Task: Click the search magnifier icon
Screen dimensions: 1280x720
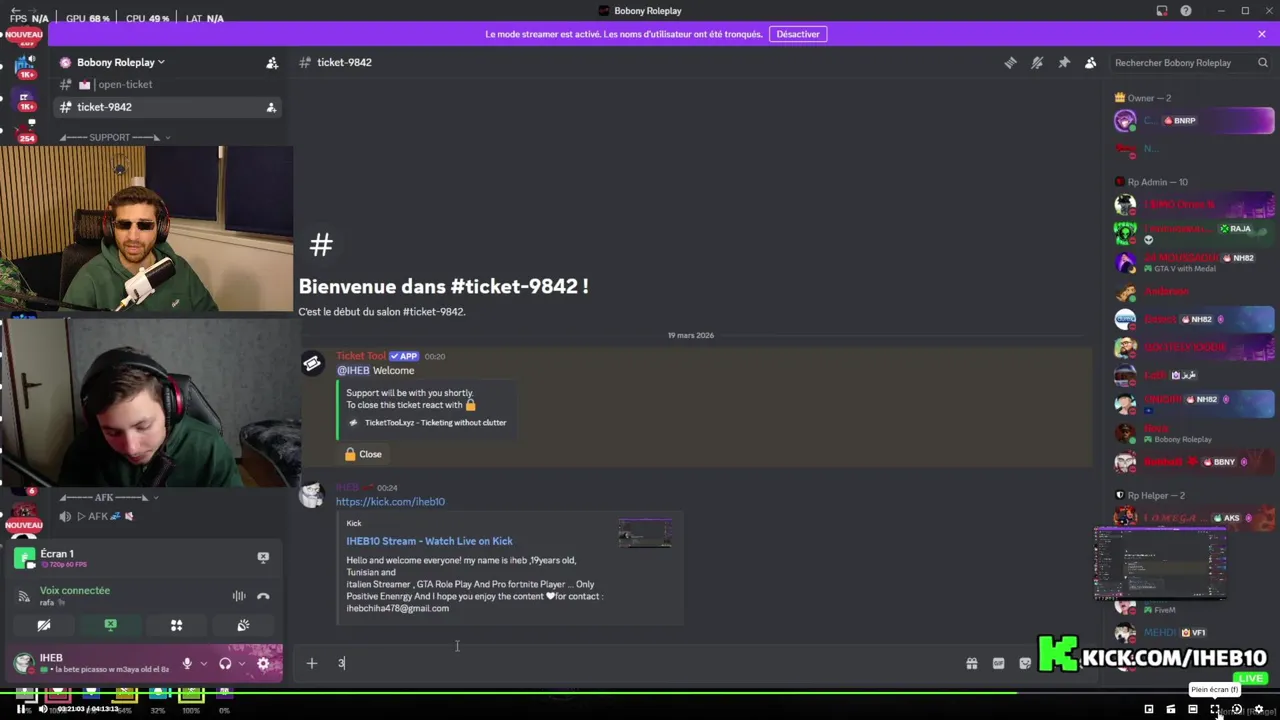Action: click(x=1263, y=62)
